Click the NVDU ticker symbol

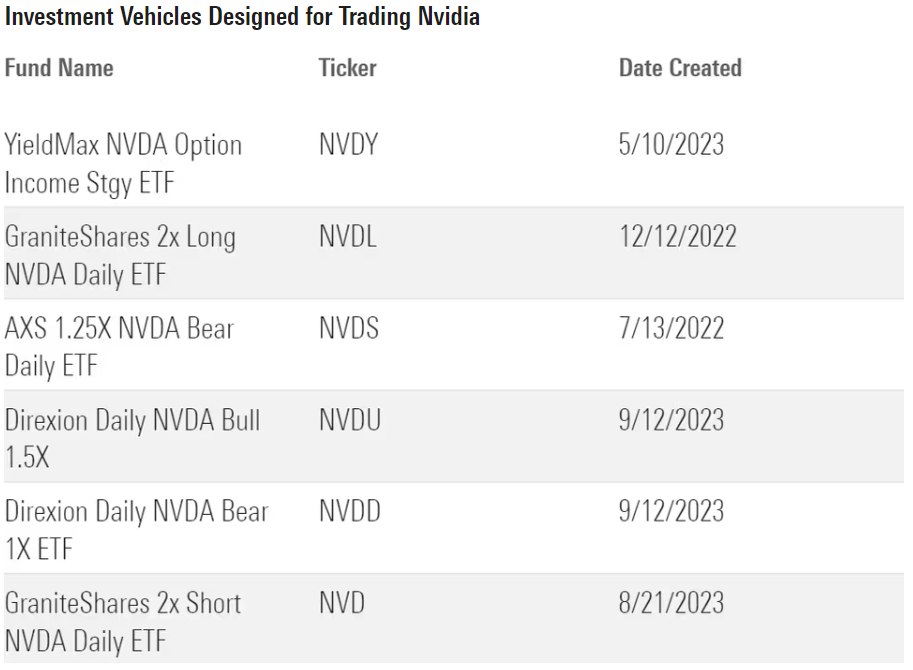(350, 420)
